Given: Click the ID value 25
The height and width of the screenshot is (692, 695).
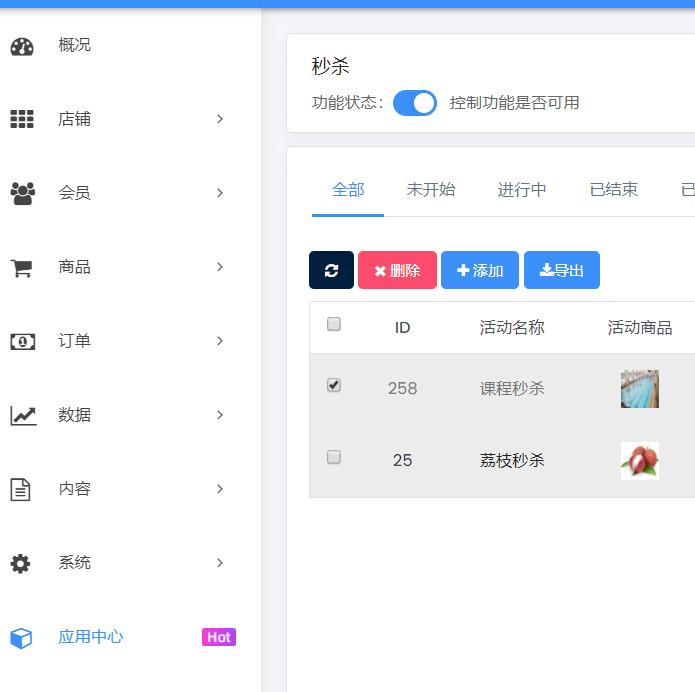Looking at the screenshot, I should (x=402, y=460).
